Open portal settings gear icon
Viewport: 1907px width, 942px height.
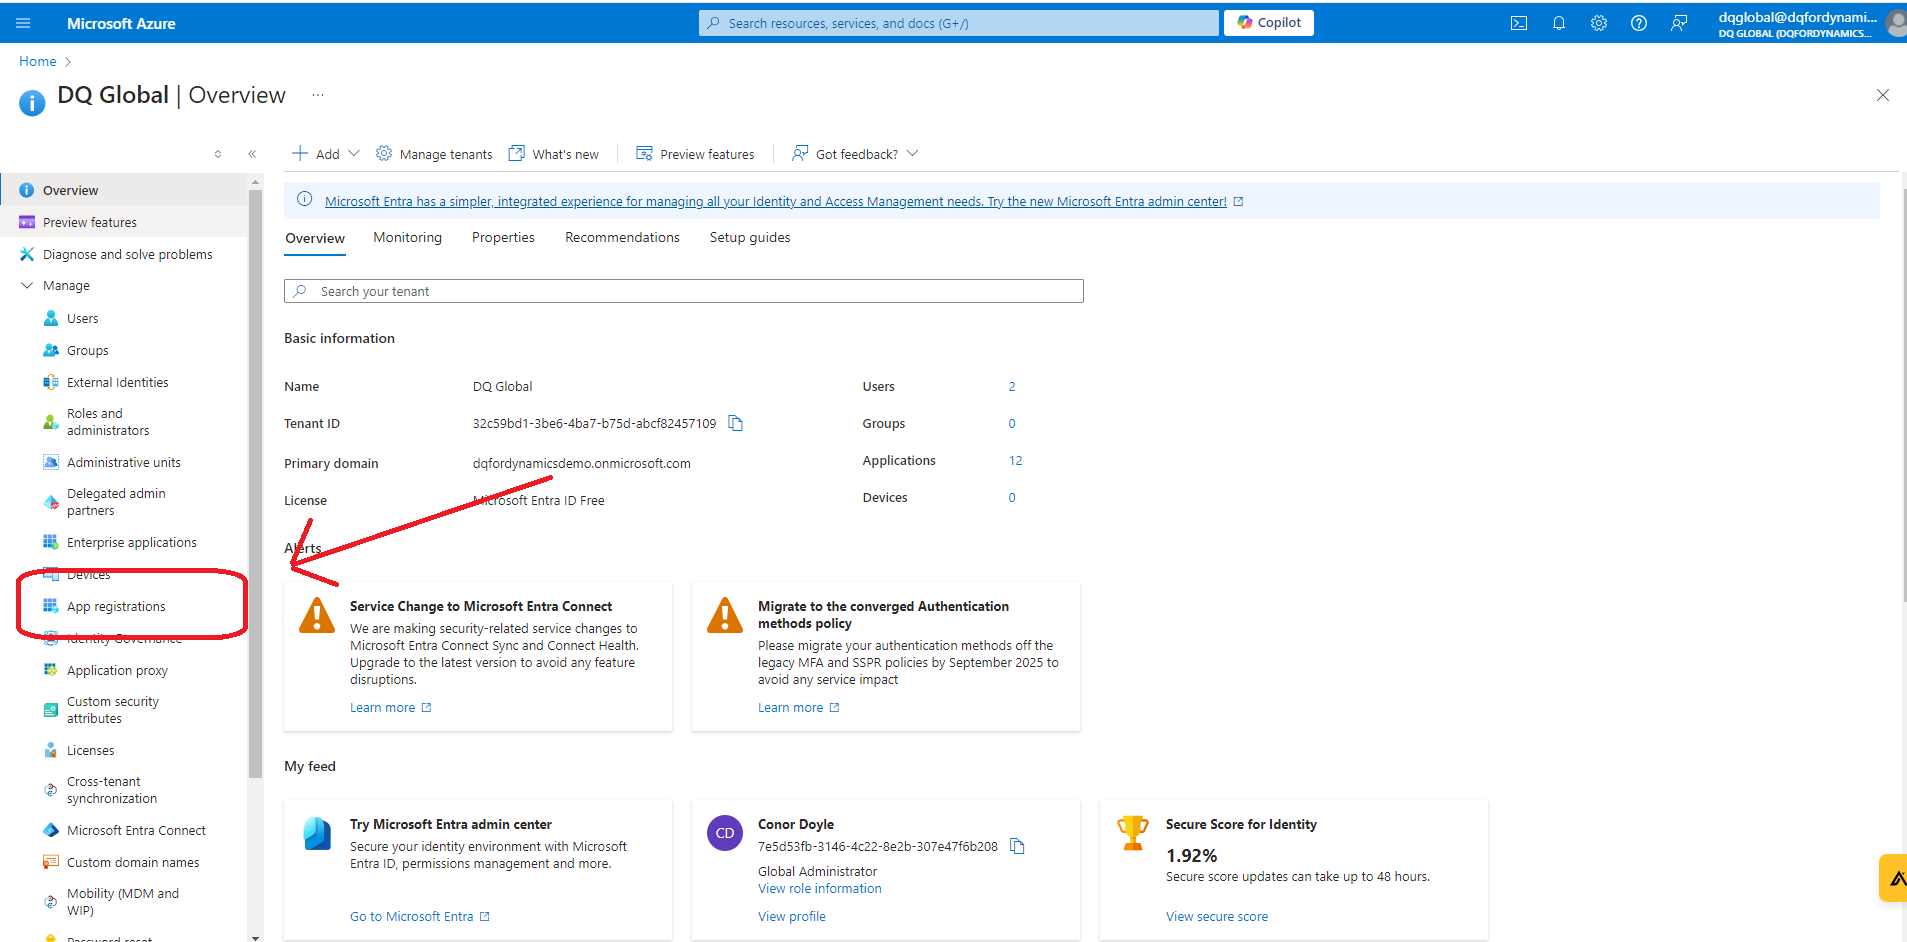pos(1599,23)
